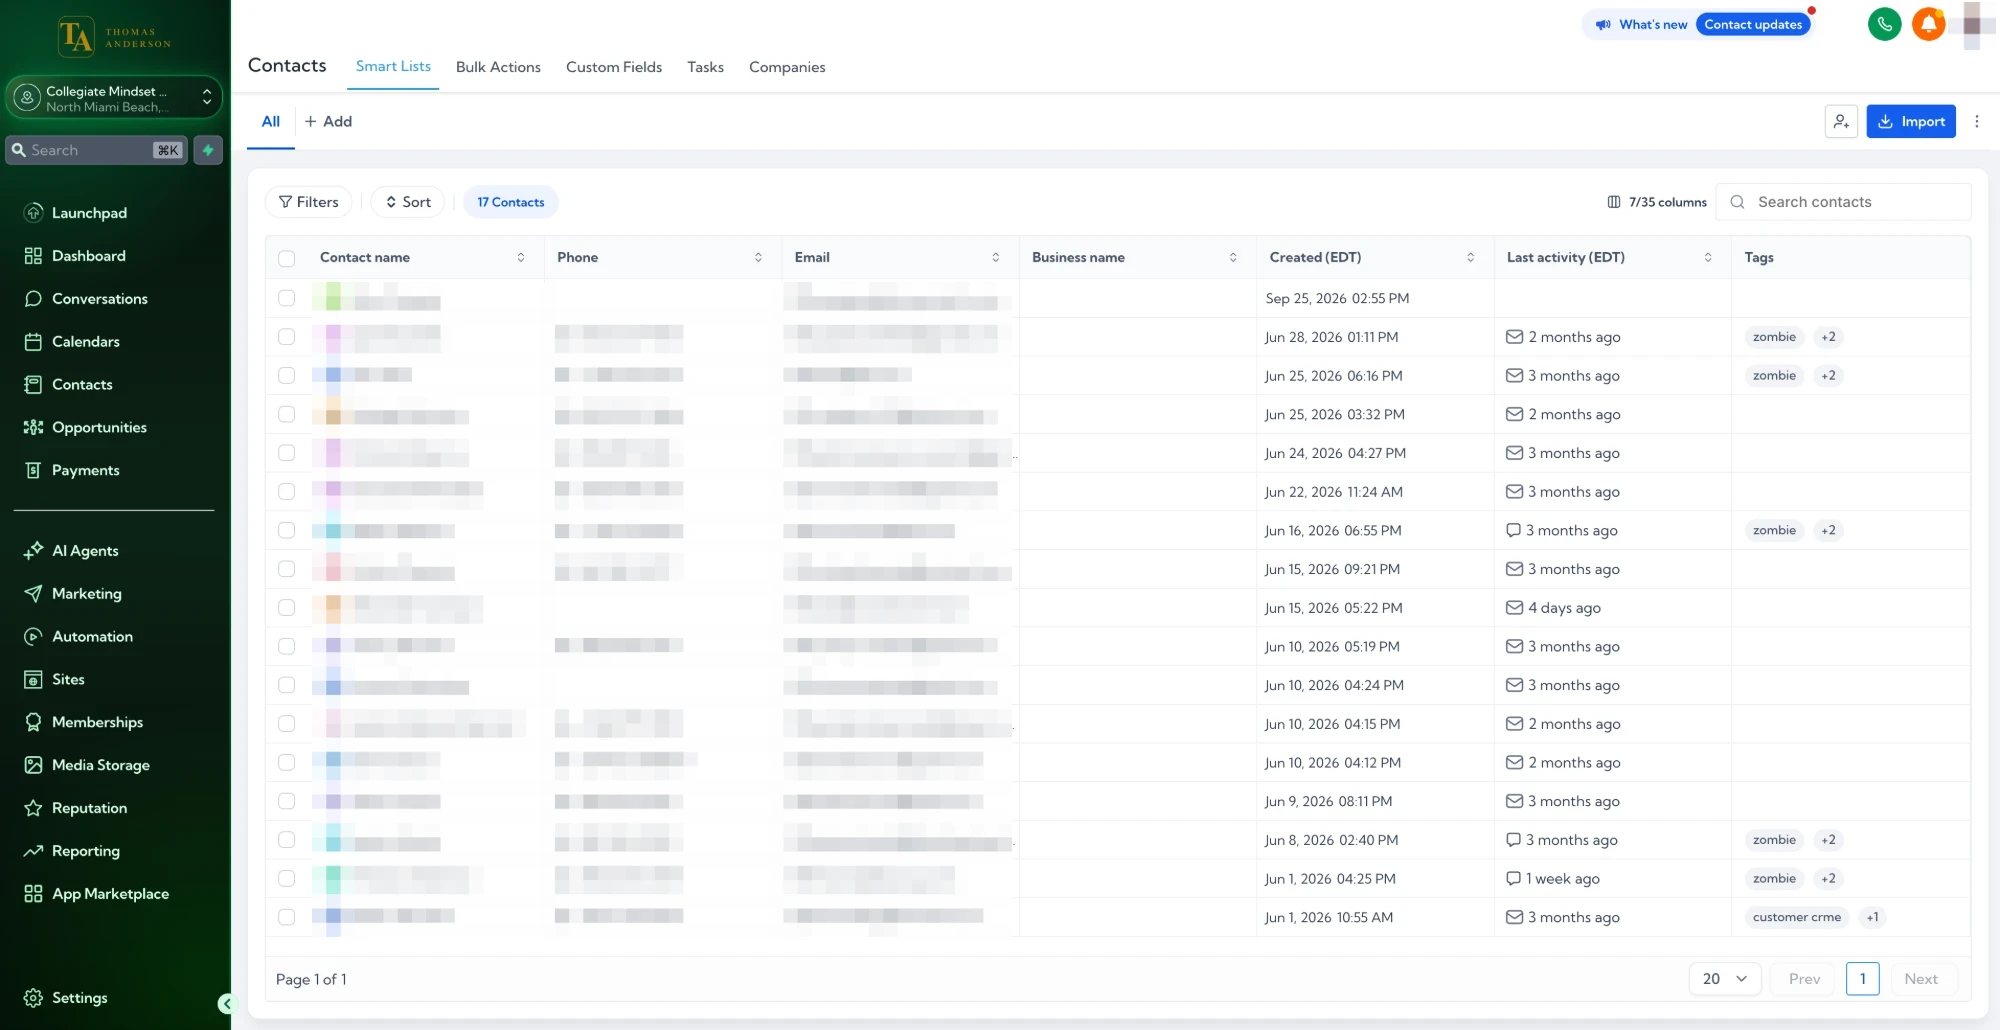Click Add to create smart list
2000x1030 pixels.
[328, 122]
